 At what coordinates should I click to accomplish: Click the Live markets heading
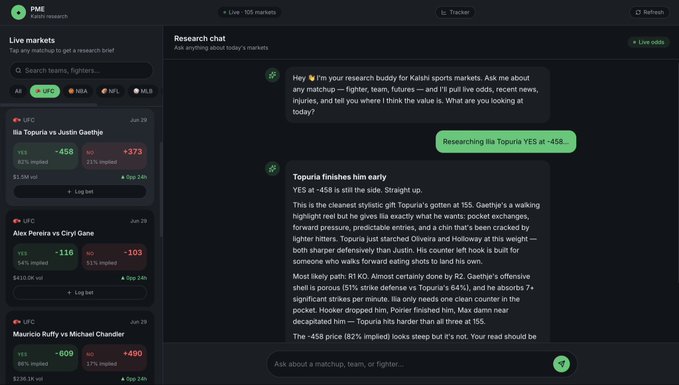(x=32, y=40)
